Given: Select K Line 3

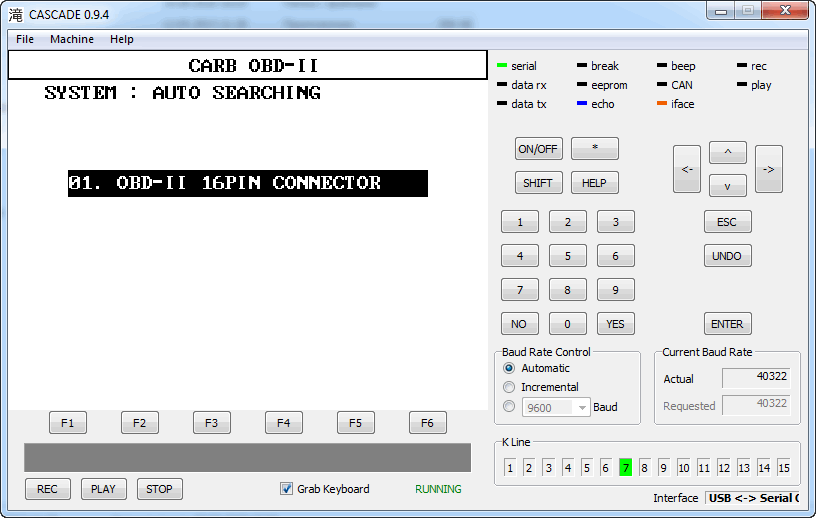Looking at the screenshot, I should 549,468.
